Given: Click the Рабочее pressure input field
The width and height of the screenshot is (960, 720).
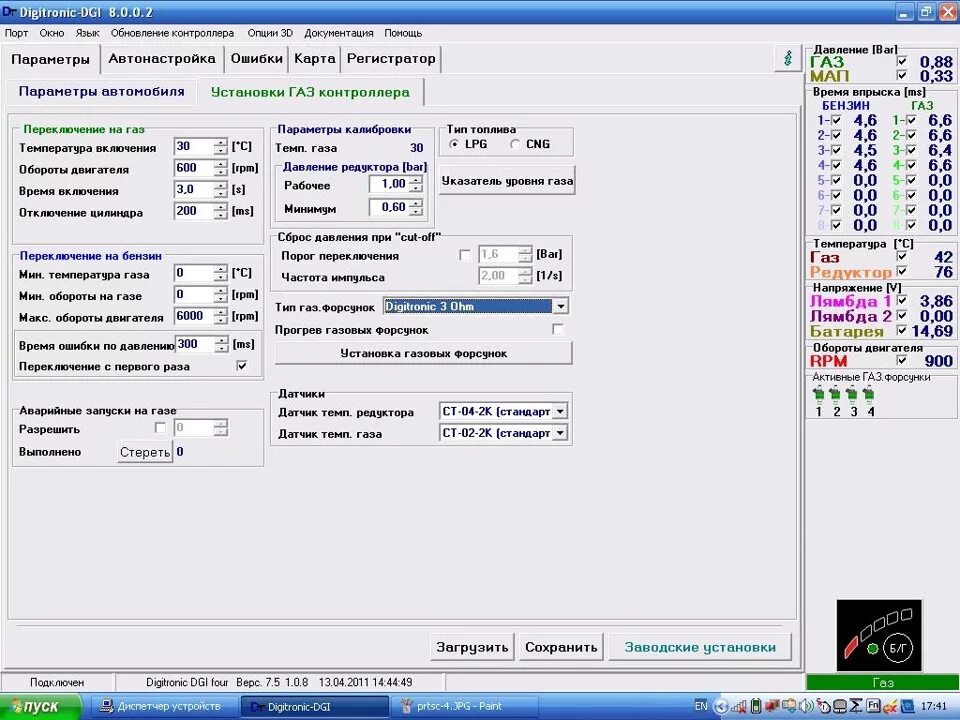Looking at the screenshot, I should click(x=389, y=184).
